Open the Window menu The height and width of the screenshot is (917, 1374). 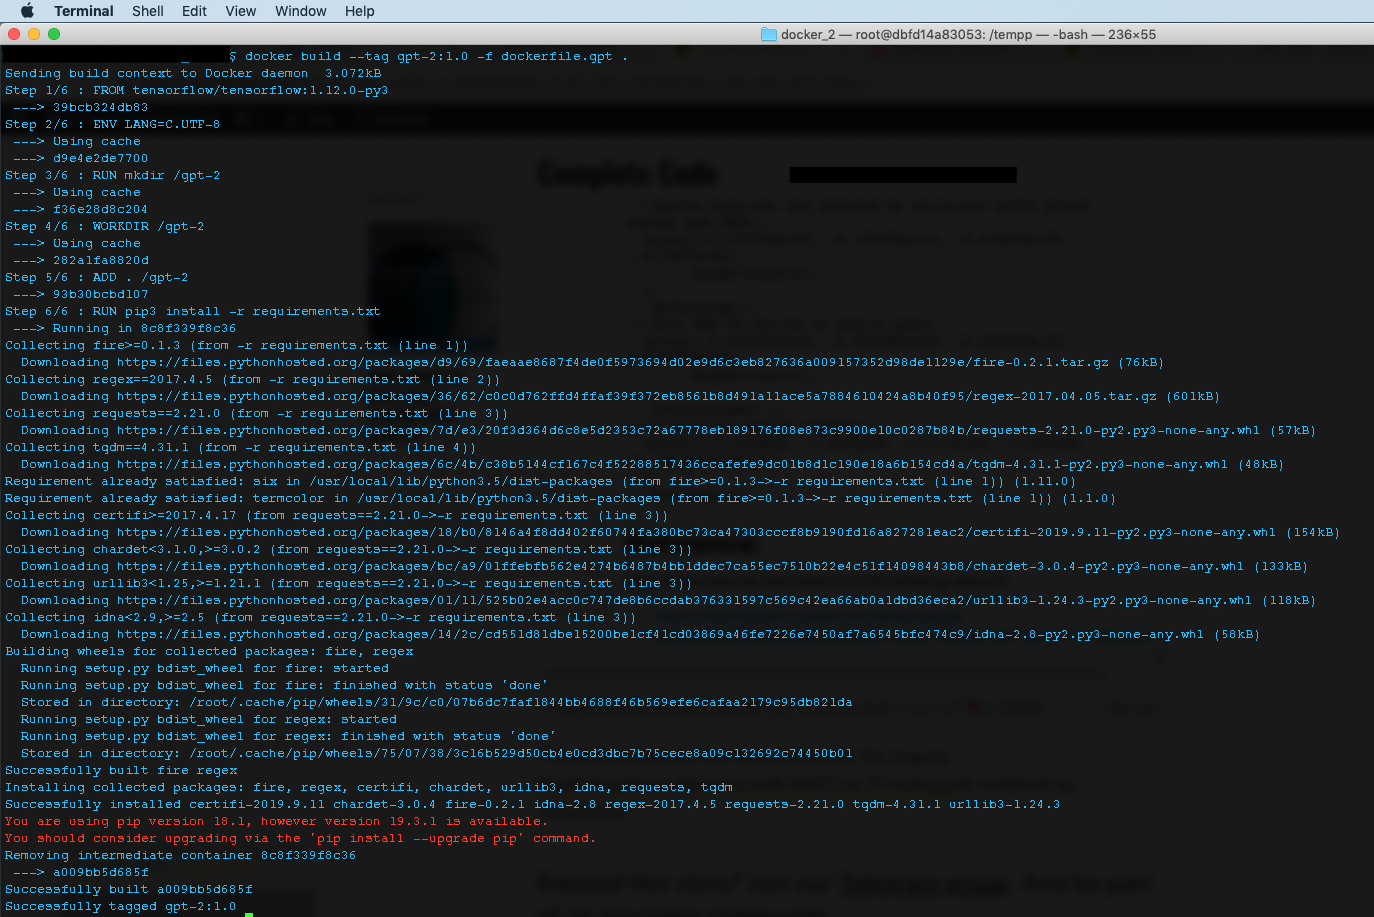(300, 11)
